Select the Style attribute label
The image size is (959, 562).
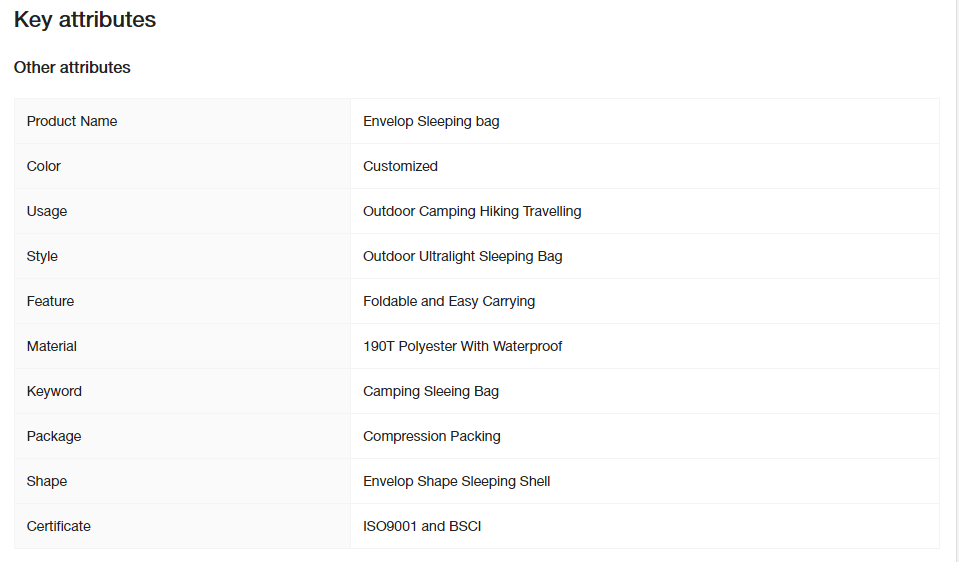pos(42,256)
